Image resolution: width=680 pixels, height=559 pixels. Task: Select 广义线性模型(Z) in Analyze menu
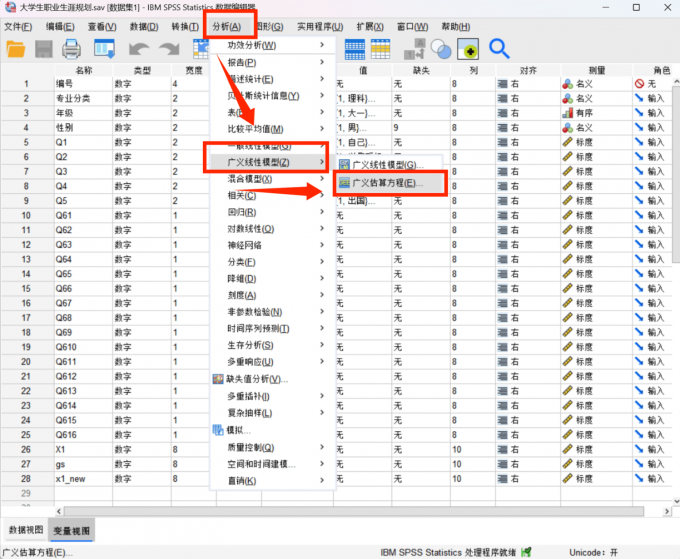click(x=271, y=162)
